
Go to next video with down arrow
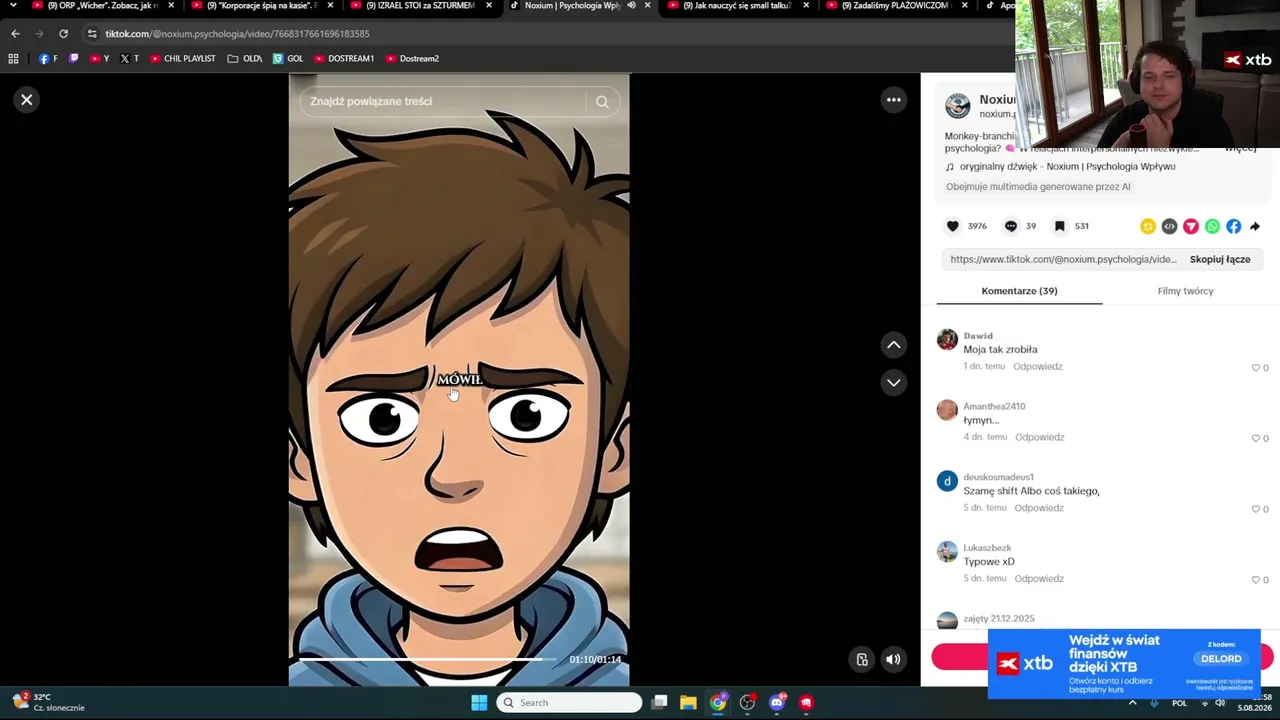pos(894,382)
